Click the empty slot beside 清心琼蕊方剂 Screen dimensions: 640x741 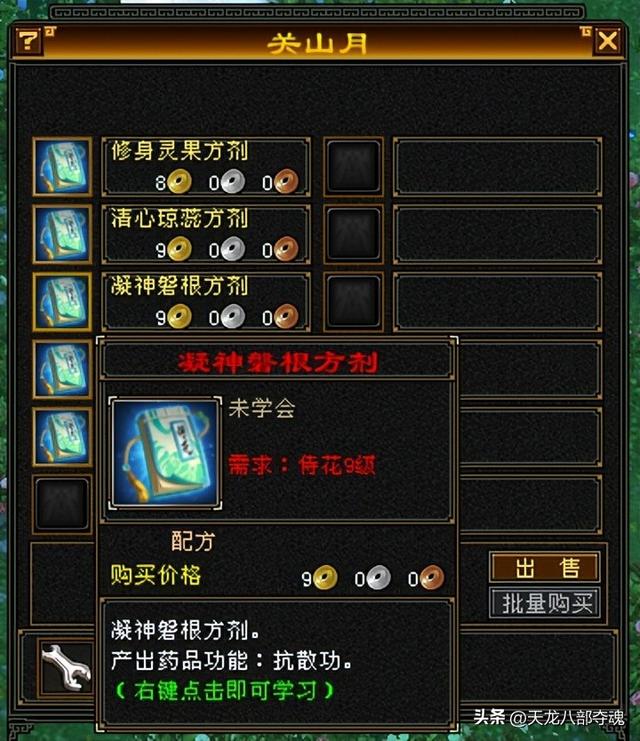tap(353, 234)
